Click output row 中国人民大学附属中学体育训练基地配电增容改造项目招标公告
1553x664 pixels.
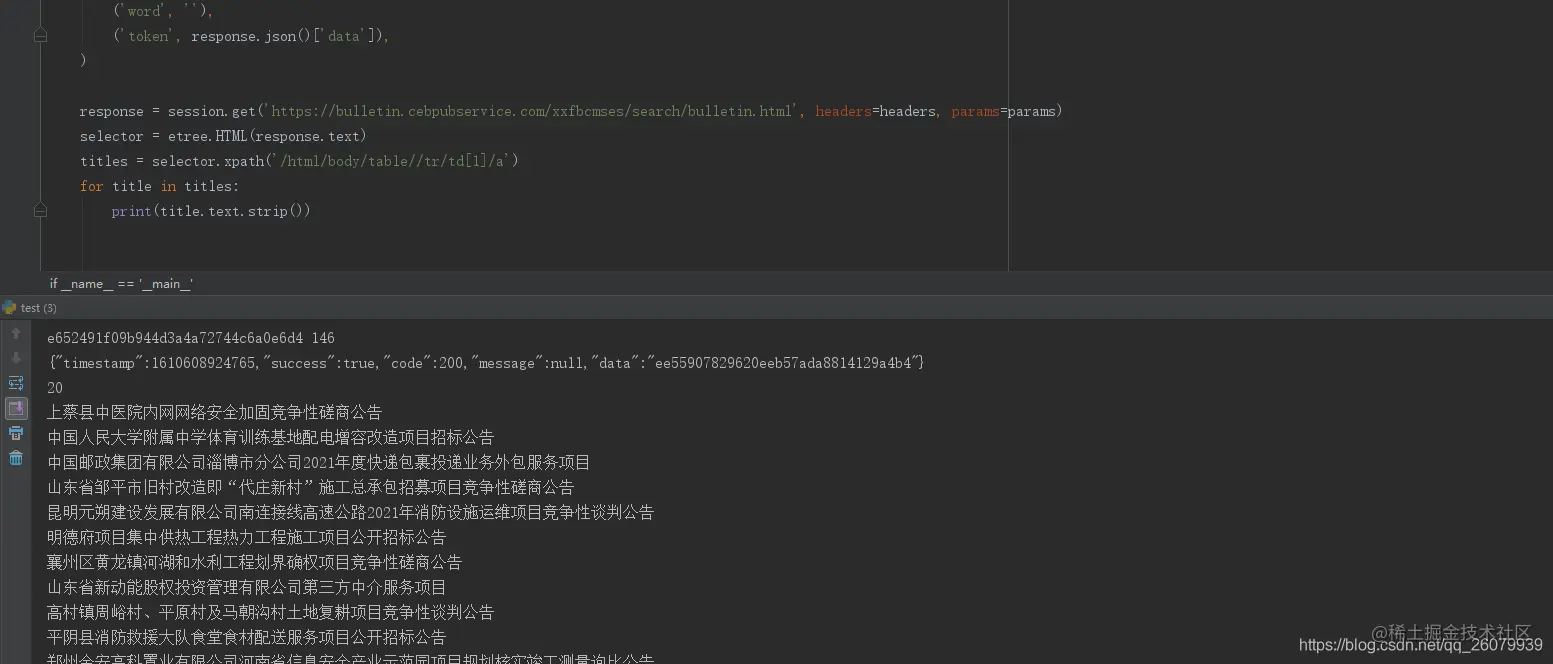270,437
